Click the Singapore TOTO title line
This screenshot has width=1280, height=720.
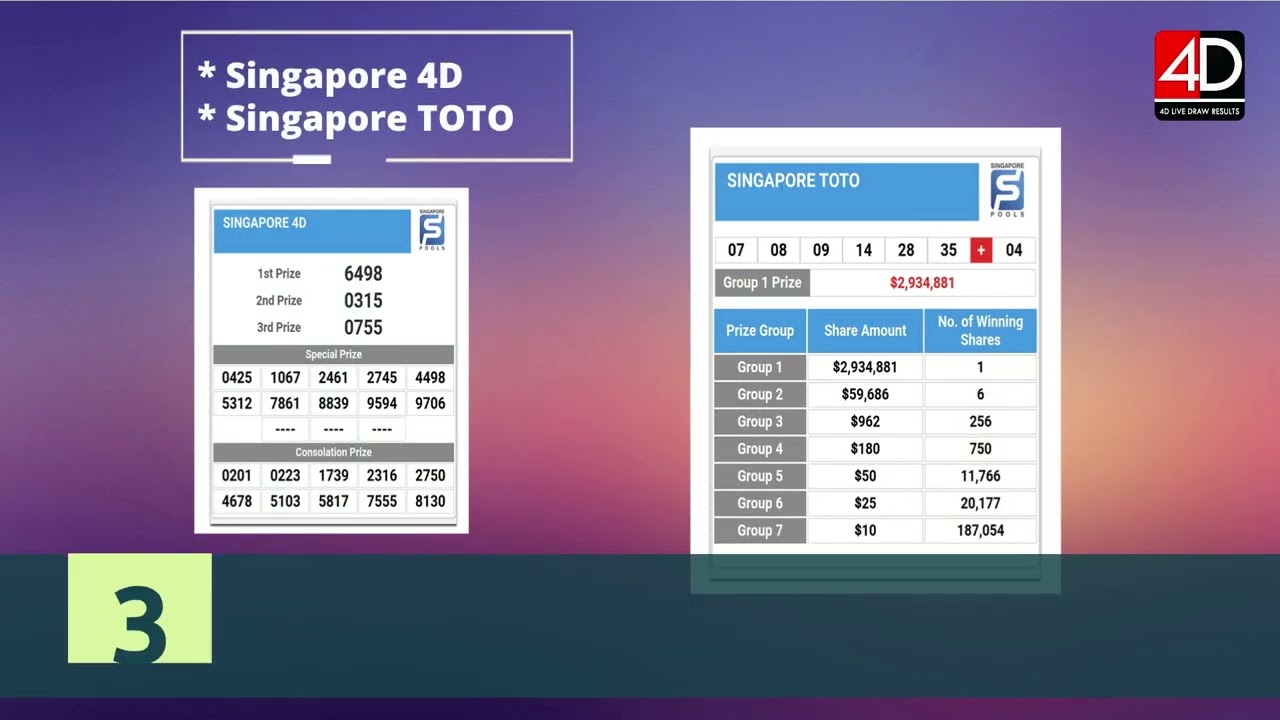coord(356,118)
